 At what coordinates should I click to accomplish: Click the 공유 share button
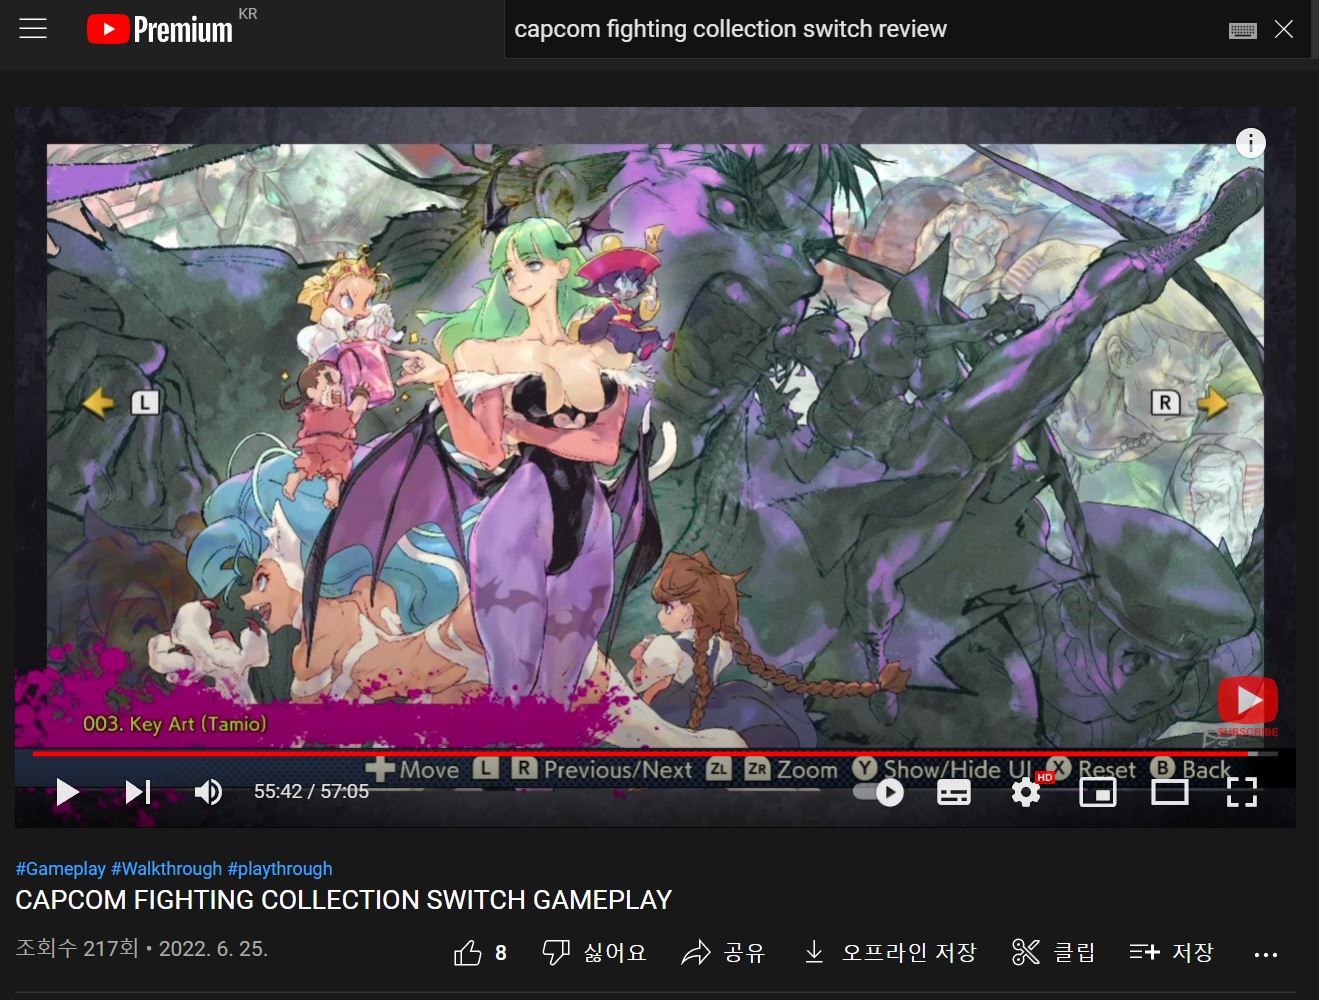[723, 952]
